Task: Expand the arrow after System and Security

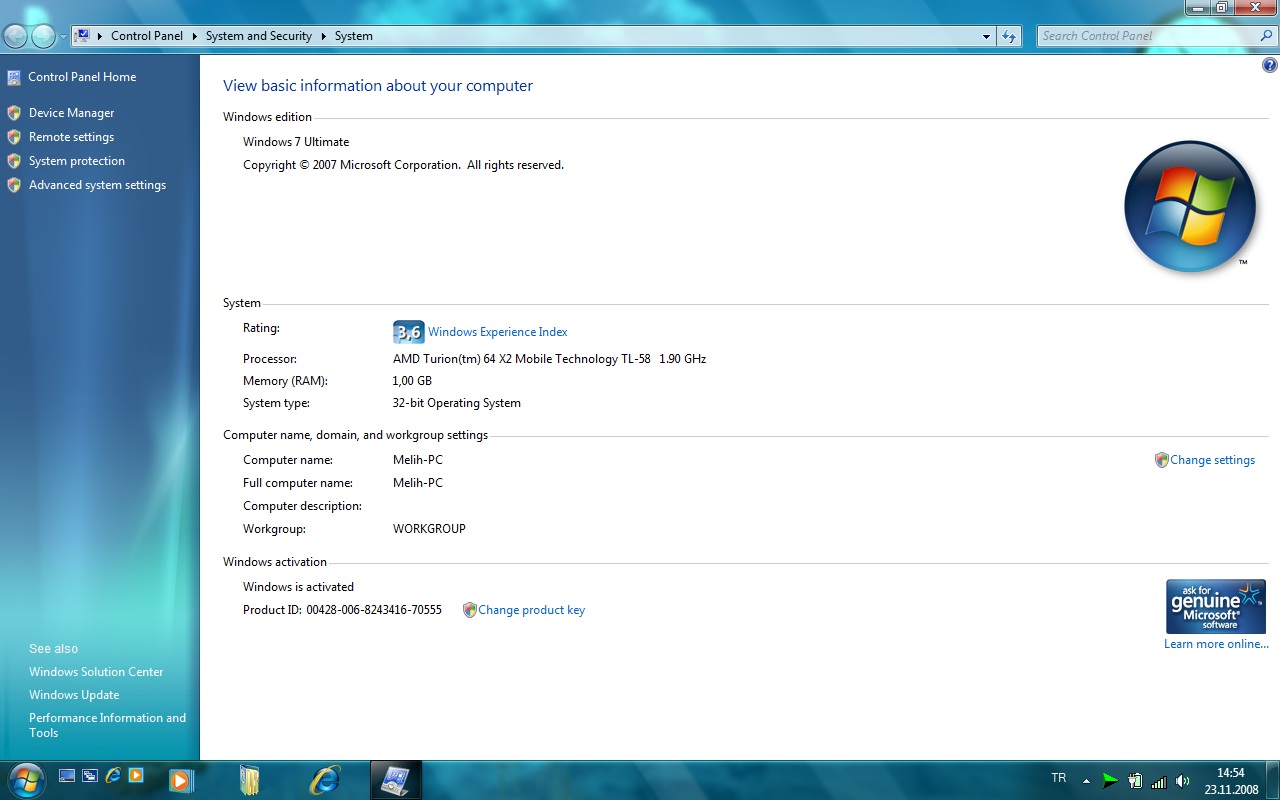Action: pos(324,36)
